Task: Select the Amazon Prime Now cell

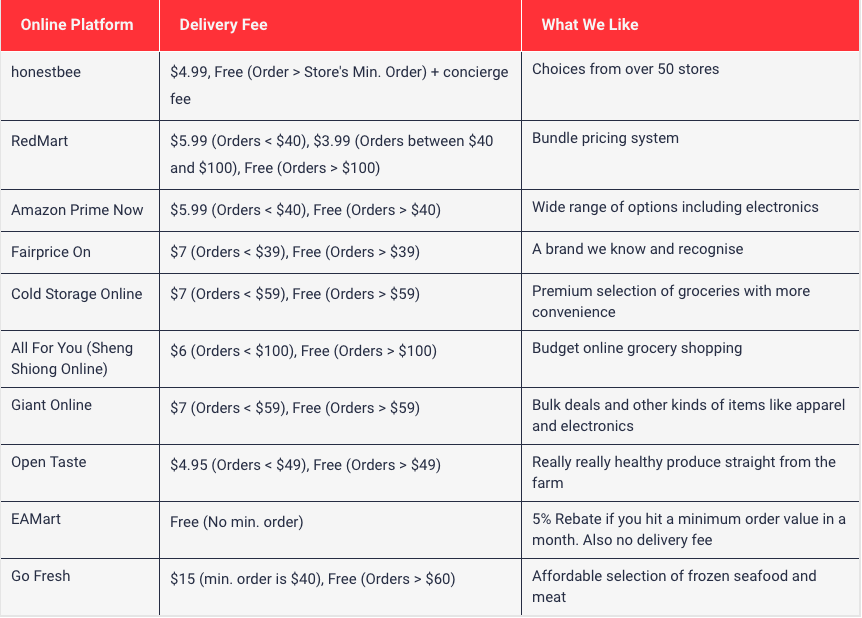Action: point(77,210)
